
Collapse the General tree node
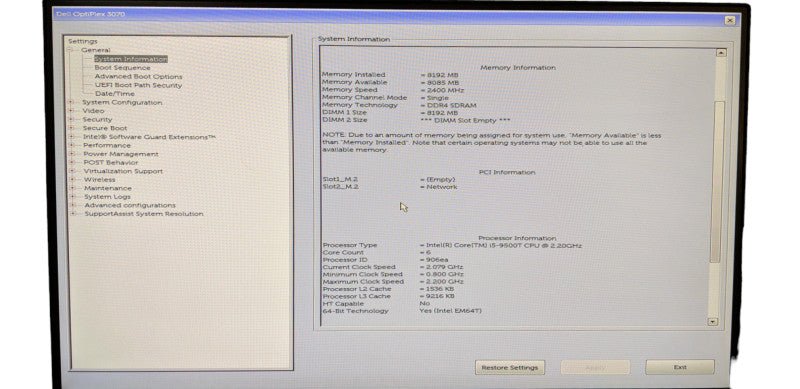[70, 50]
